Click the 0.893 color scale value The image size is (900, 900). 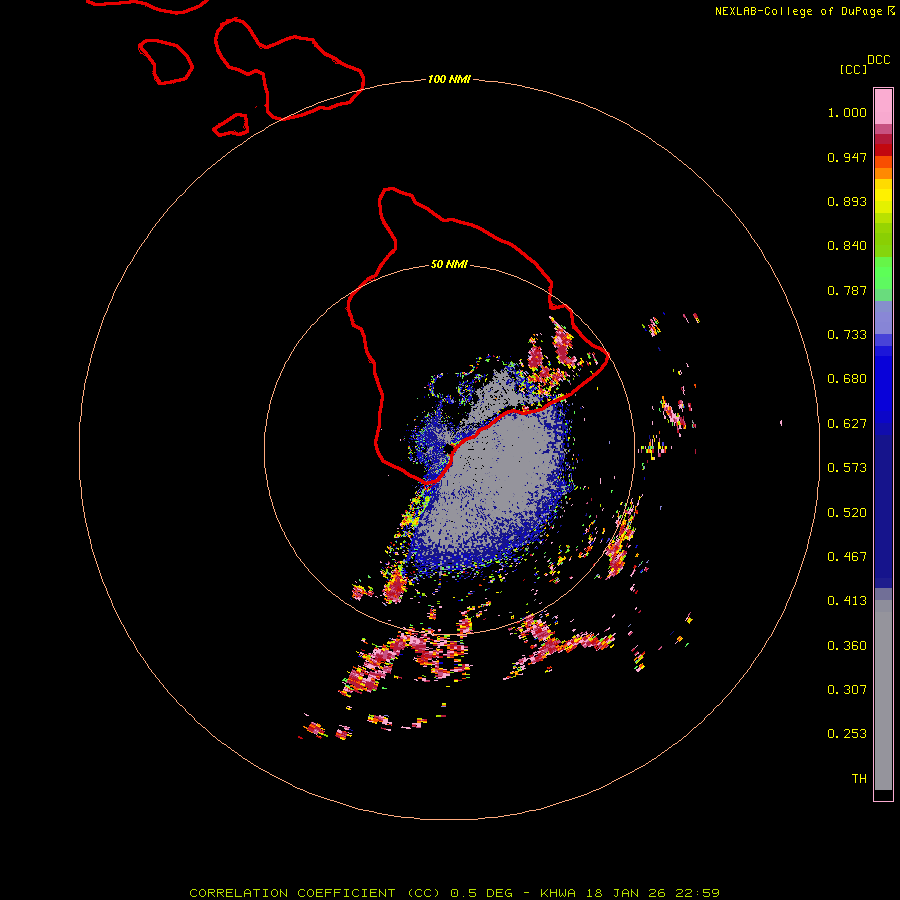click(x=847, y=201)
